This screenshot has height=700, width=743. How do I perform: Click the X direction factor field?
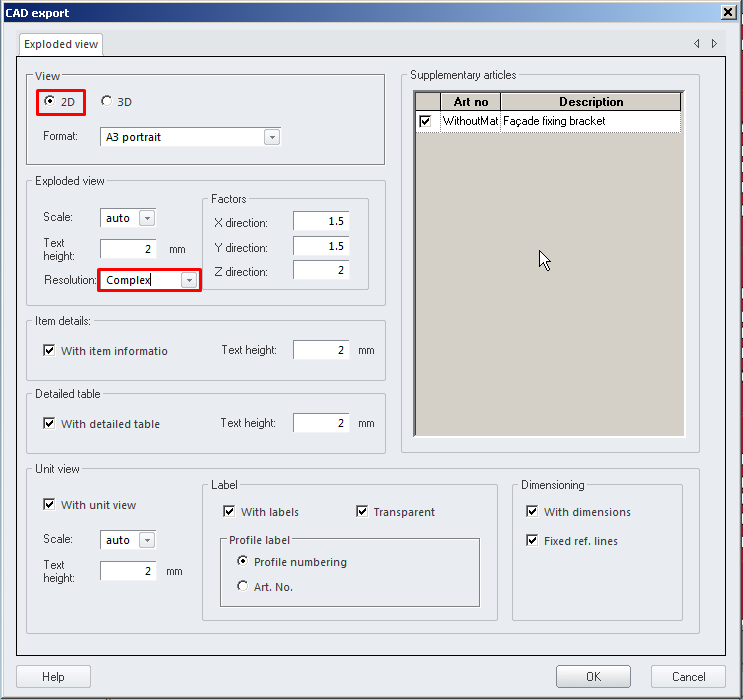(x=321, y=221)
